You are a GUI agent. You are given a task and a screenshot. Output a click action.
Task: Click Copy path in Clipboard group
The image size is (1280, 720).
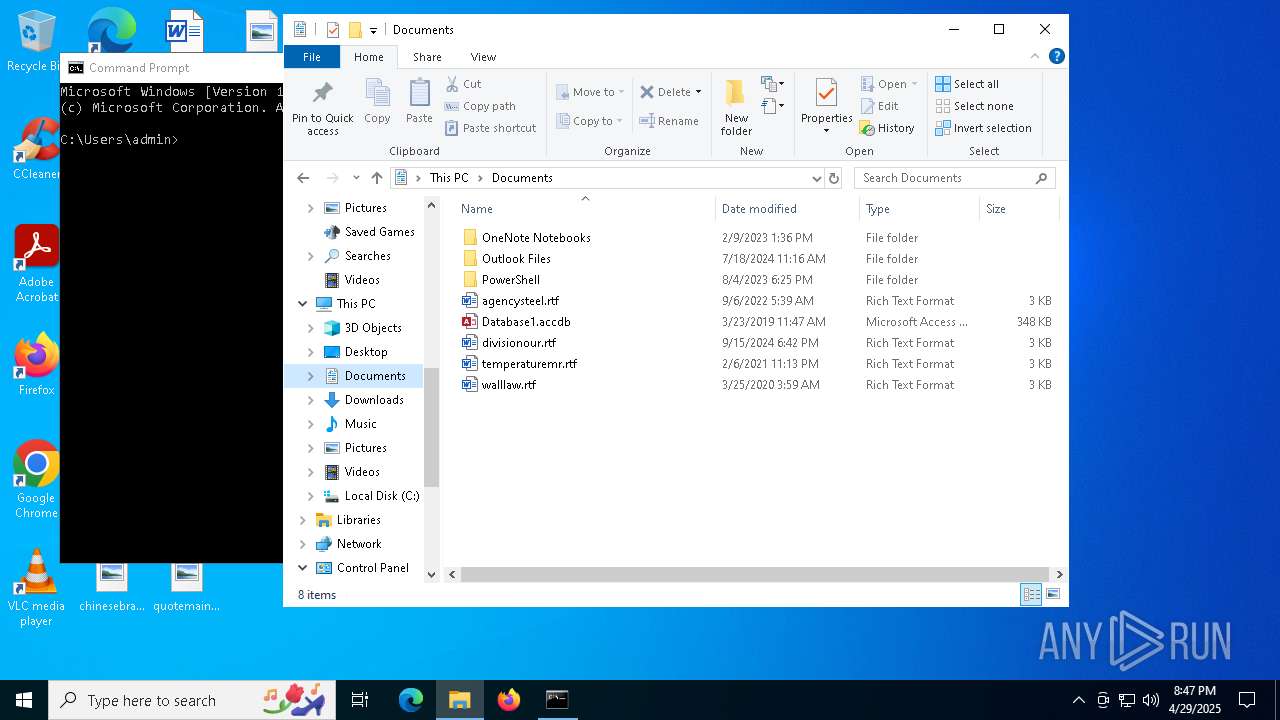(480, 106)
